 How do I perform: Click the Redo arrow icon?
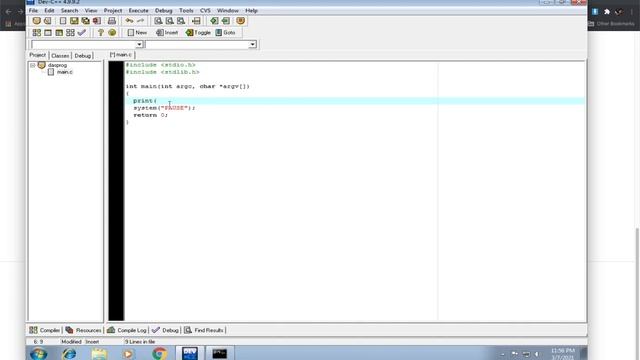(x=140, y=21)
